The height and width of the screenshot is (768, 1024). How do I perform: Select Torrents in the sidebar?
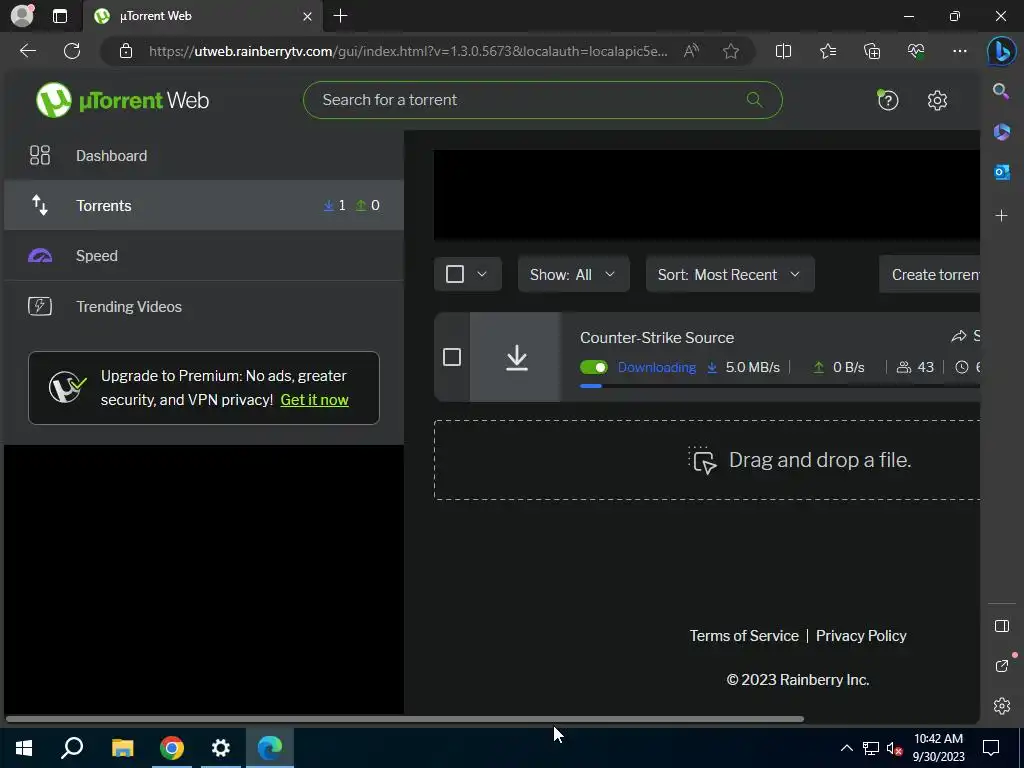point(204,205)
